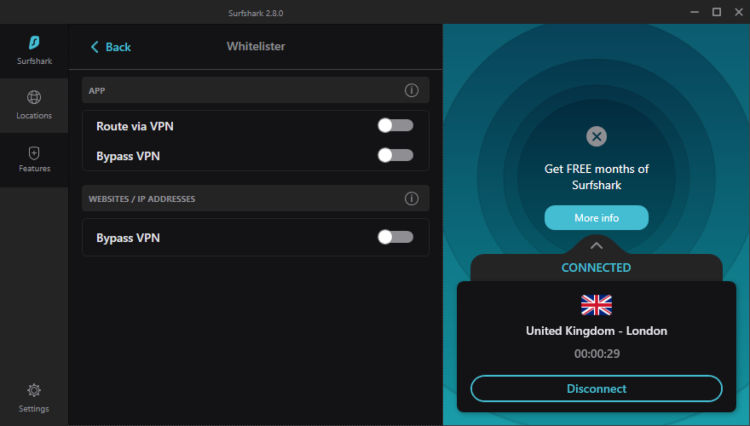Screen dimensions: 750x426
Task: Click the United Kingdom - London text
Action: pos(596,331)
